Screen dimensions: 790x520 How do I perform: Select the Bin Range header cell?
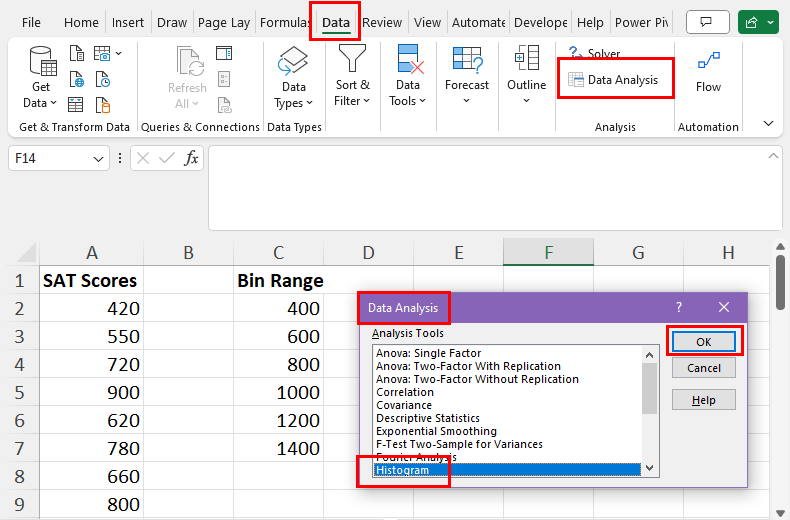tap(279, 280)
